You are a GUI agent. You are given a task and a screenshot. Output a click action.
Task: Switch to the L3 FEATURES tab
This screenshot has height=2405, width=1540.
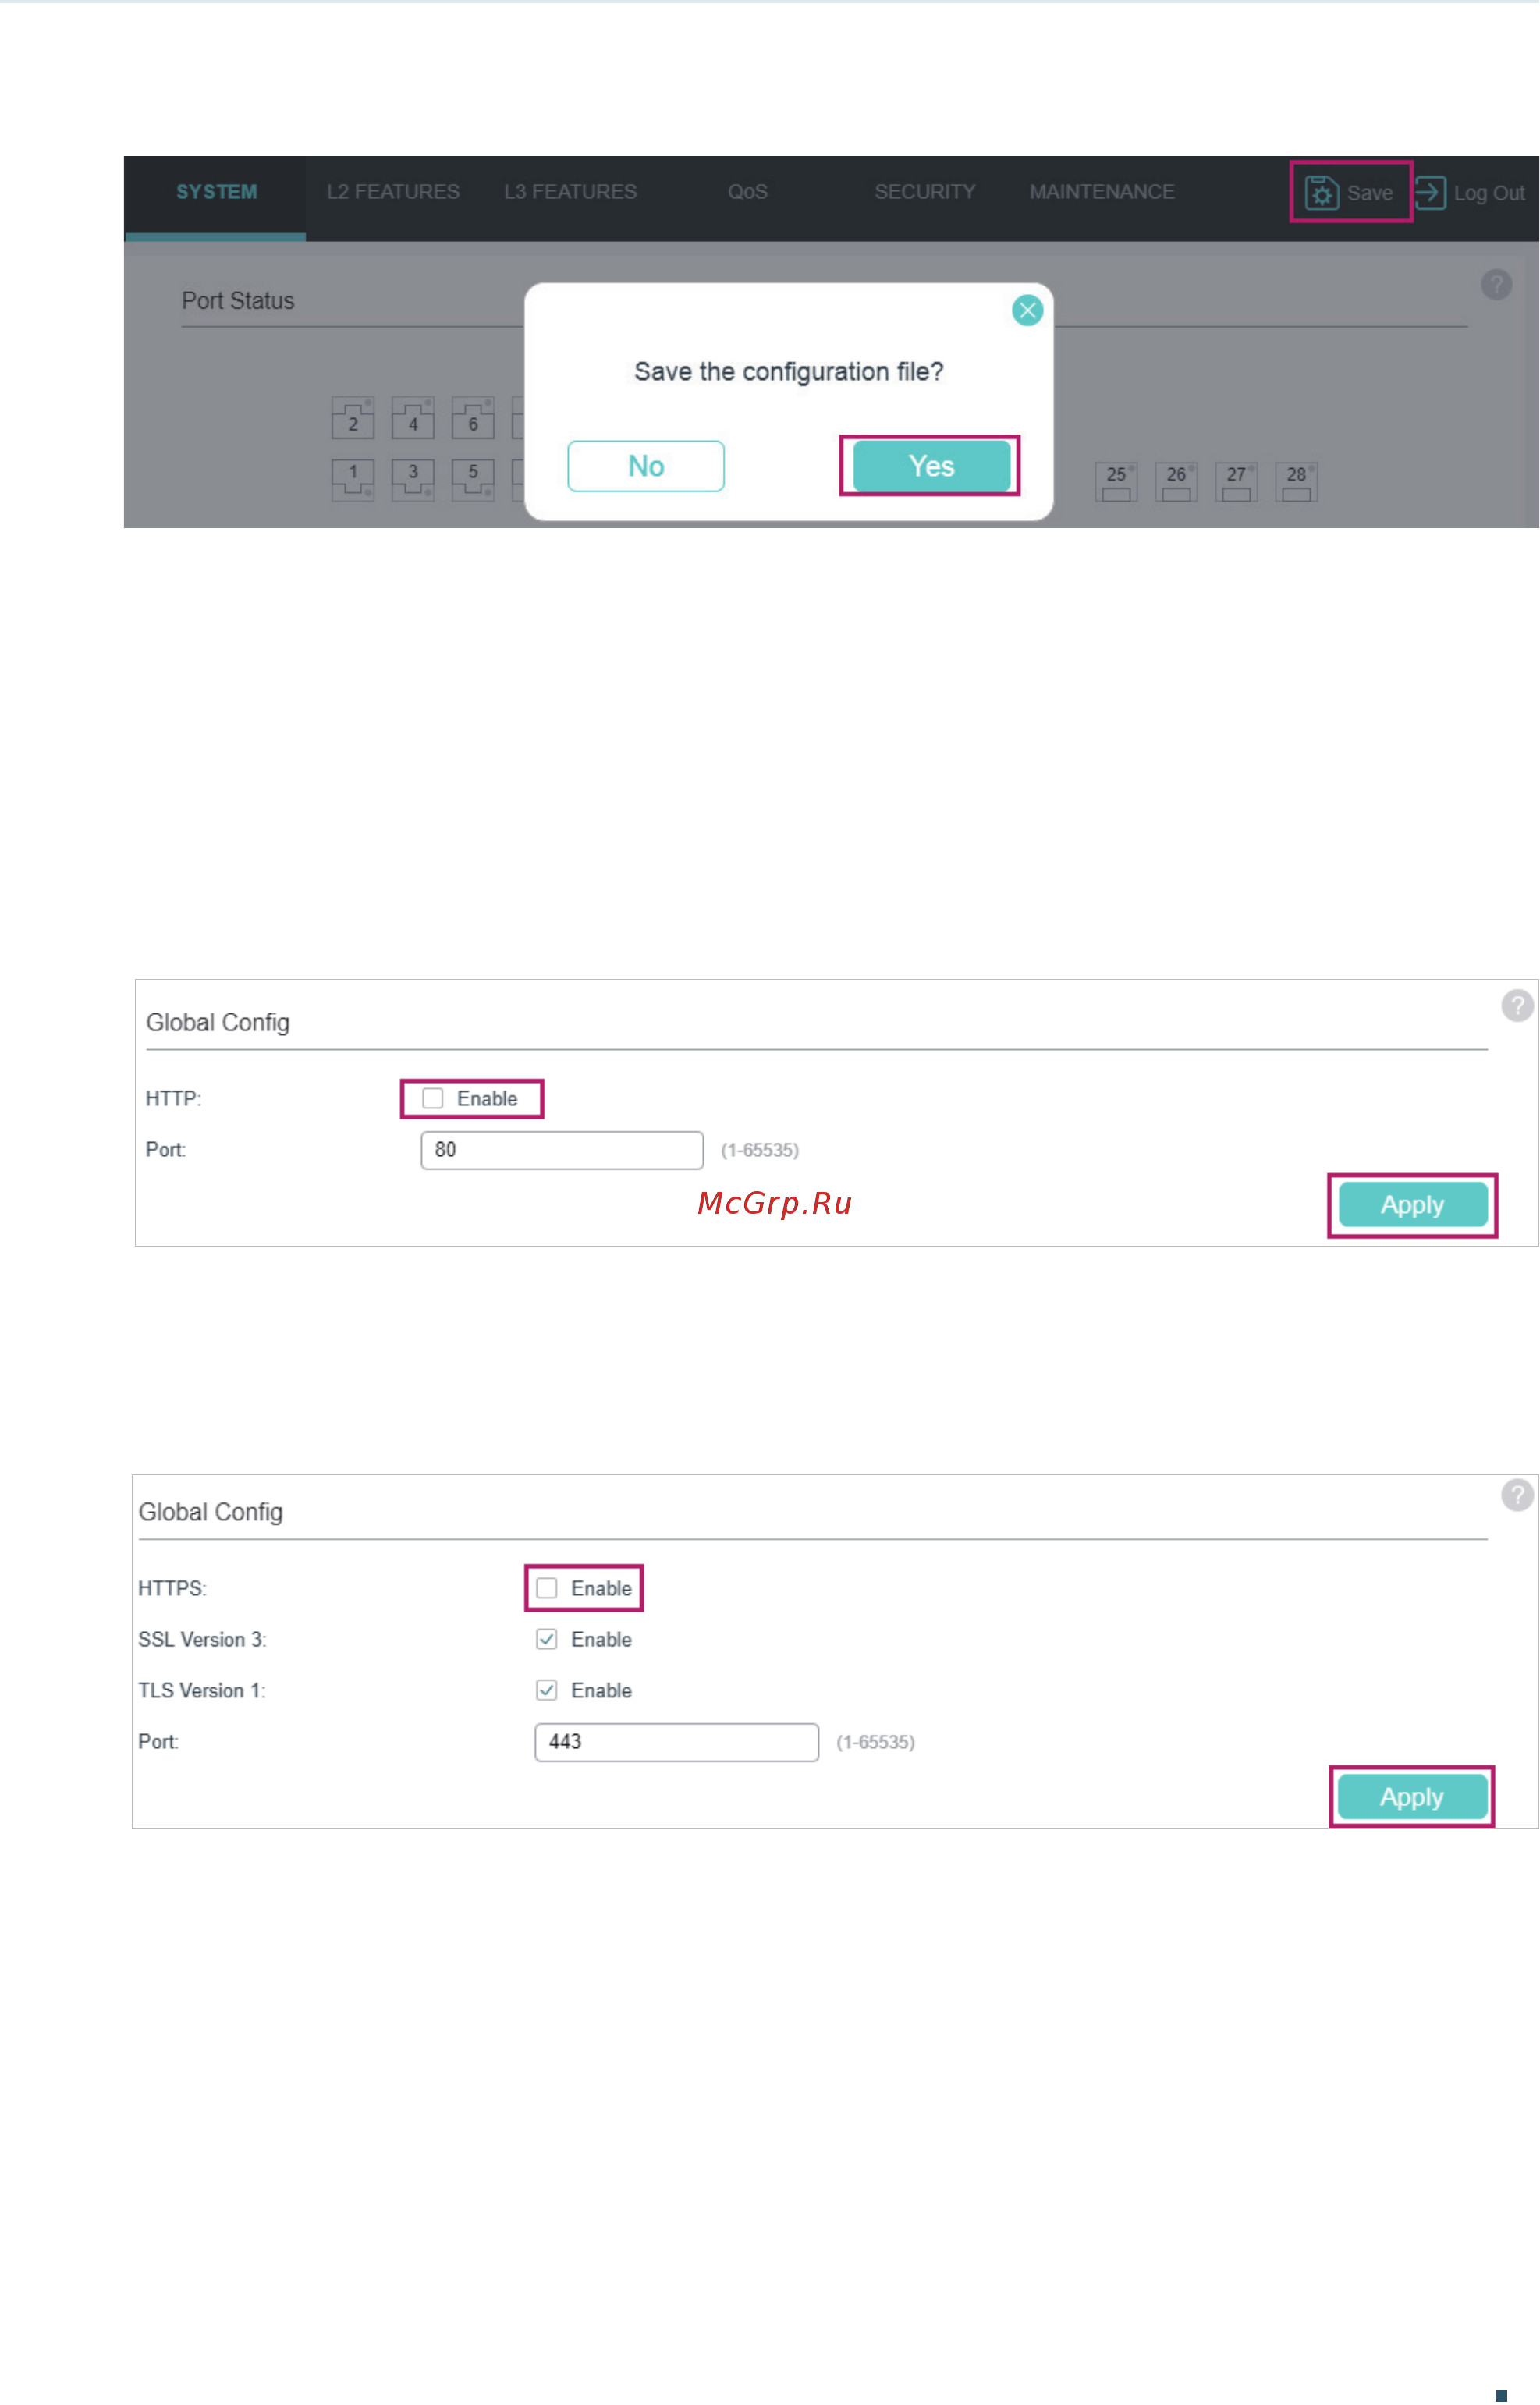[570, 192]
